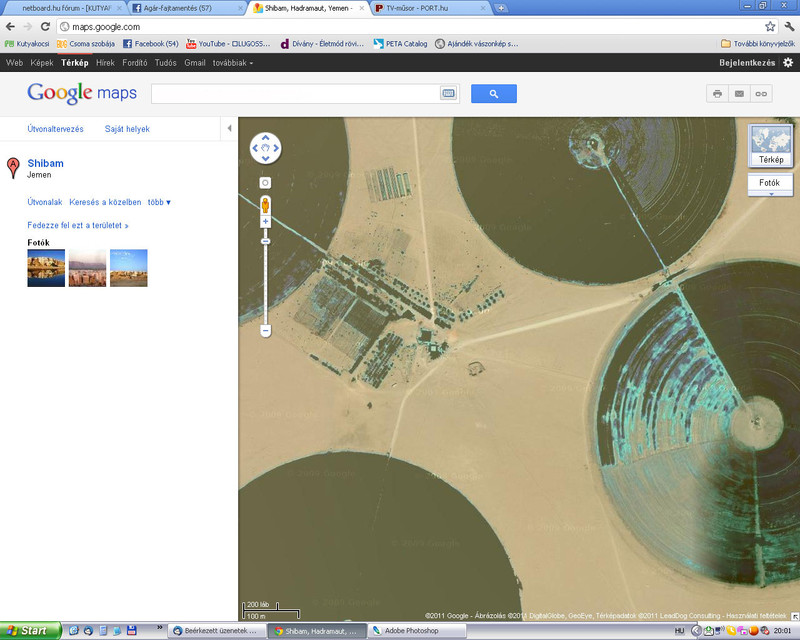Image resolution: width=800 pixels, height=640 pixels.
Task: Click the Shibam place link
Action: point(45,163)
